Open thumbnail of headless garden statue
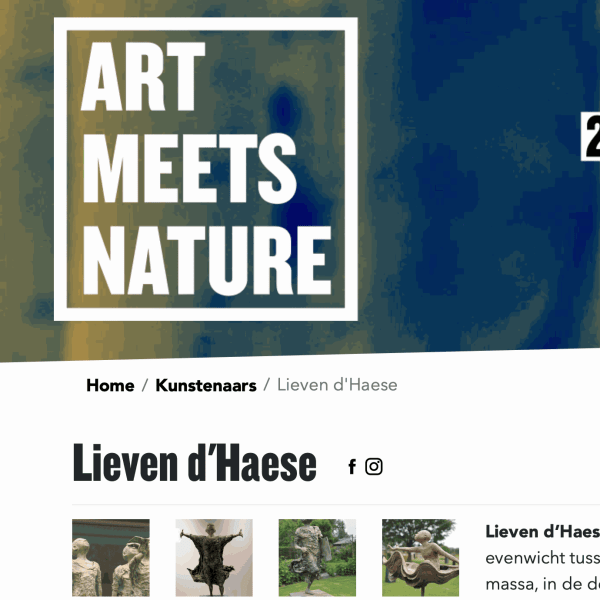 [x=317, y=558]
